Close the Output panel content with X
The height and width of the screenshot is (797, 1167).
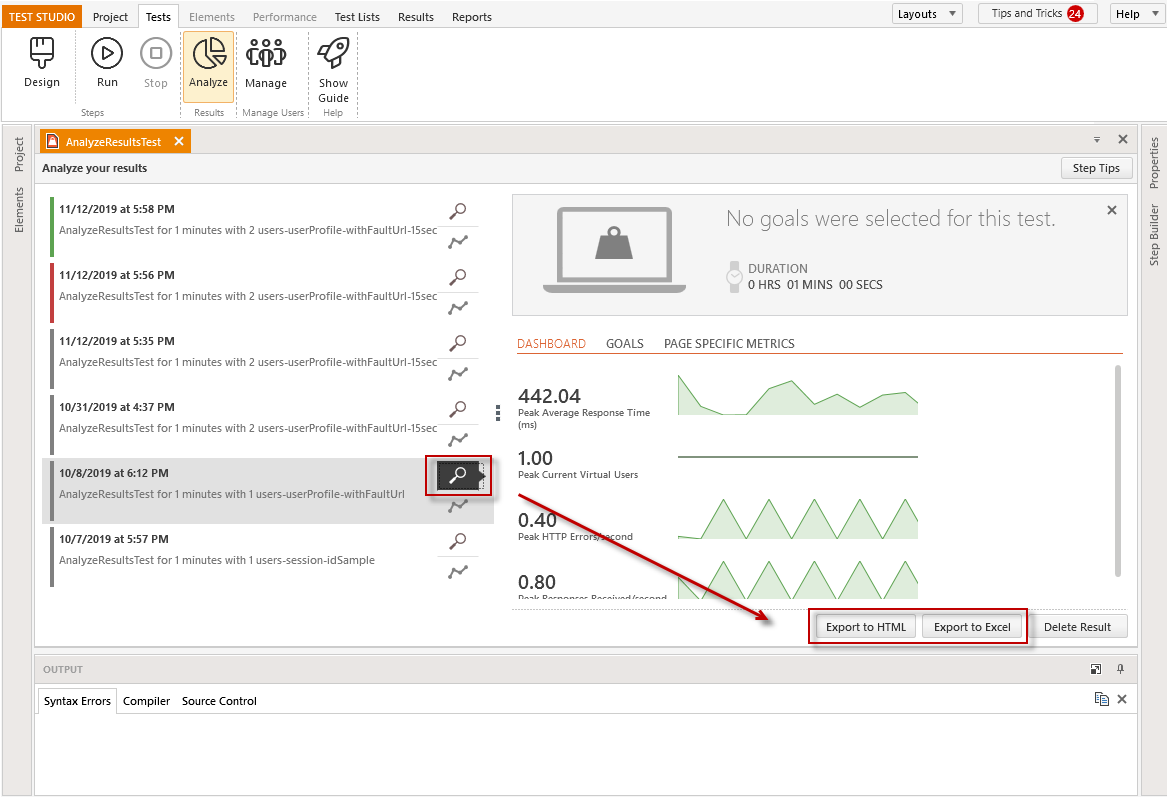pos(1122,699)
